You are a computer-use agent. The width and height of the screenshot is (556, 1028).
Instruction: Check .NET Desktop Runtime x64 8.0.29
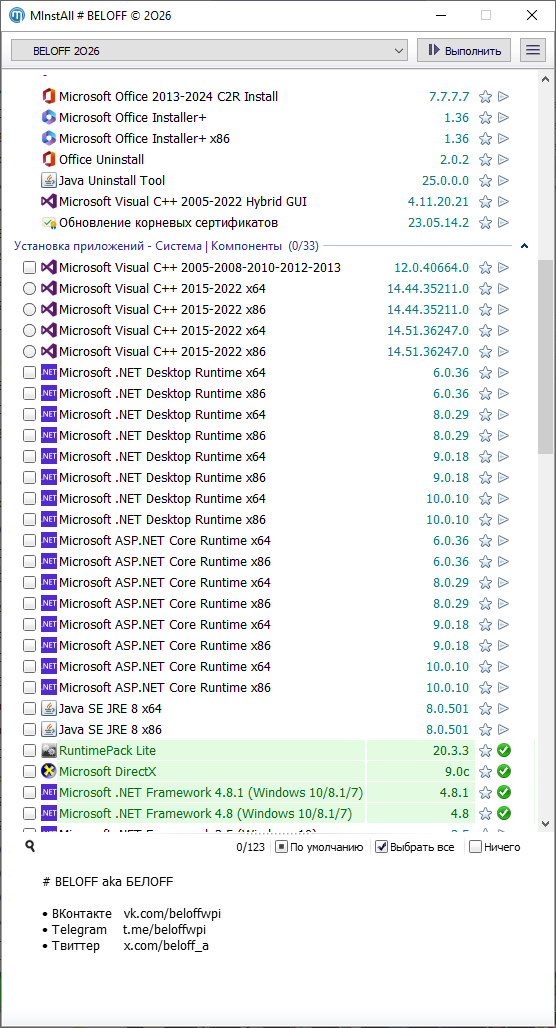(30, 415)
